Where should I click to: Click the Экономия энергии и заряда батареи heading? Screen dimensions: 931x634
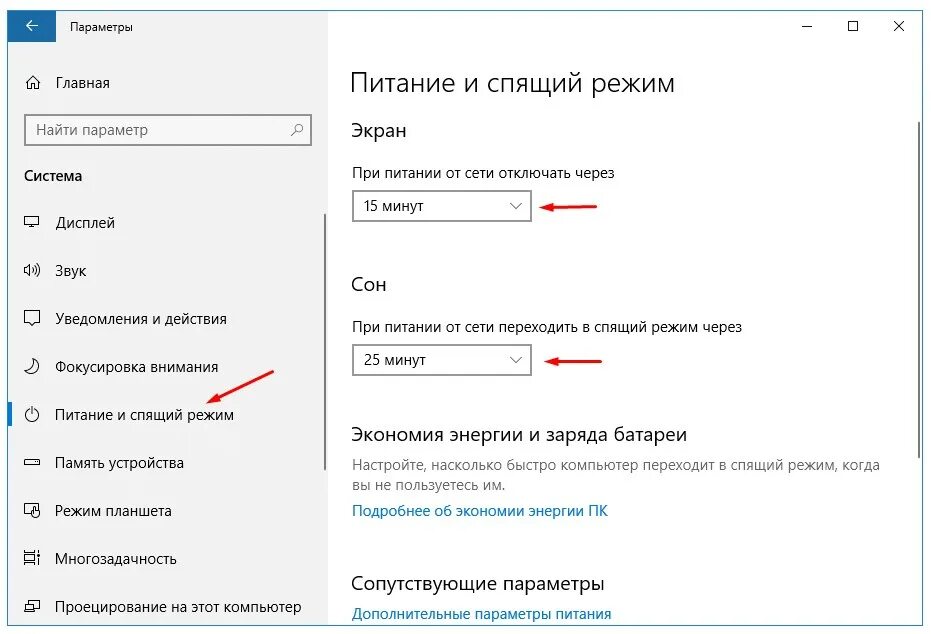point(519,435)
